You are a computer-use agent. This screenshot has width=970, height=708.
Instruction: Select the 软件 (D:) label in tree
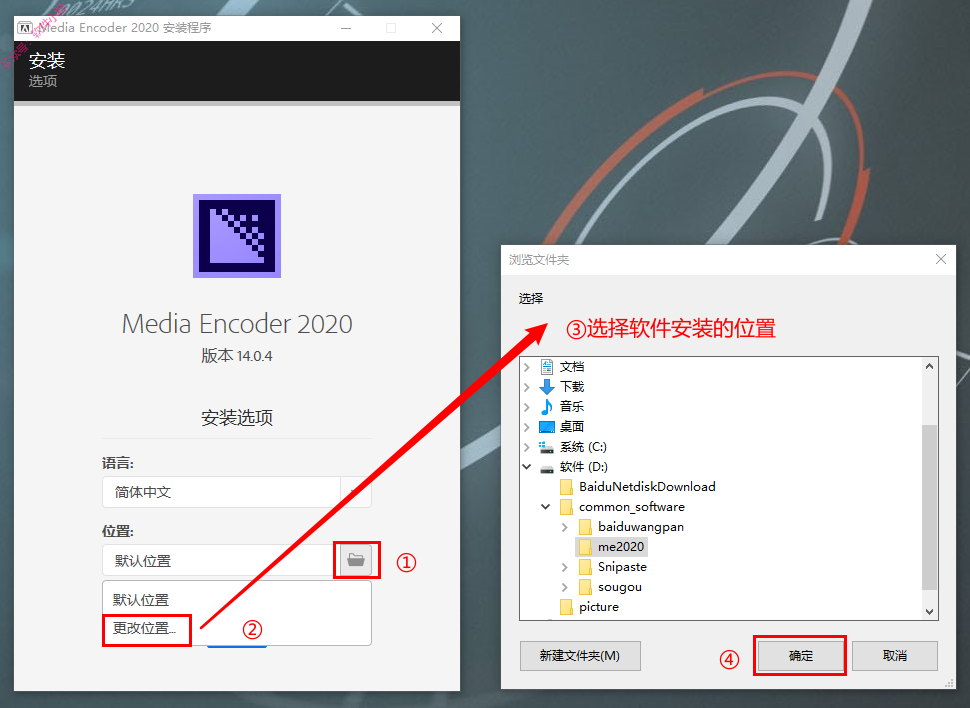point(583,467)
